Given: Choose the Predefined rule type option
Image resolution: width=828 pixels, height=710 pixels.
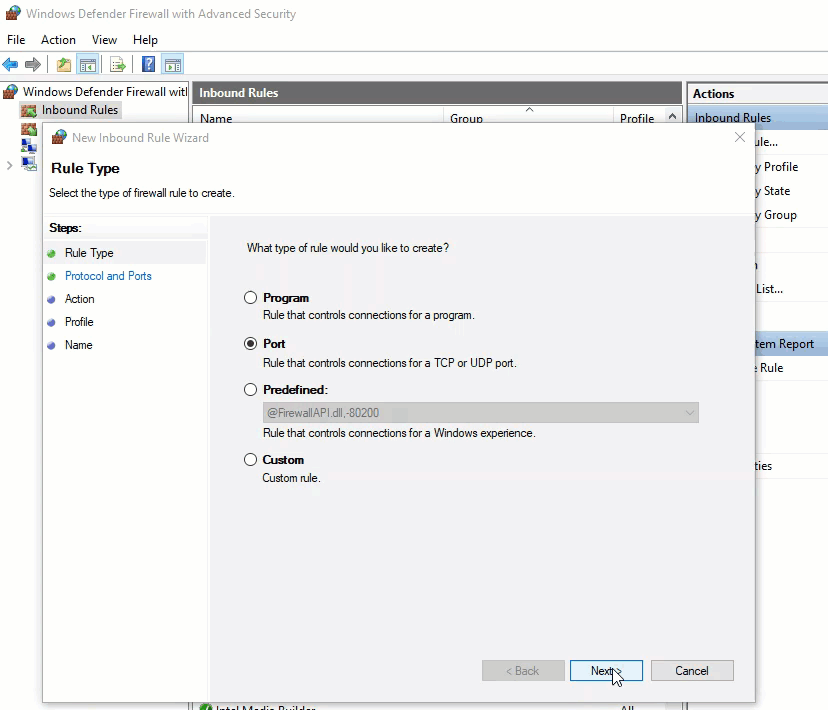Looking at the screenshot, I should tap(251, 390).
